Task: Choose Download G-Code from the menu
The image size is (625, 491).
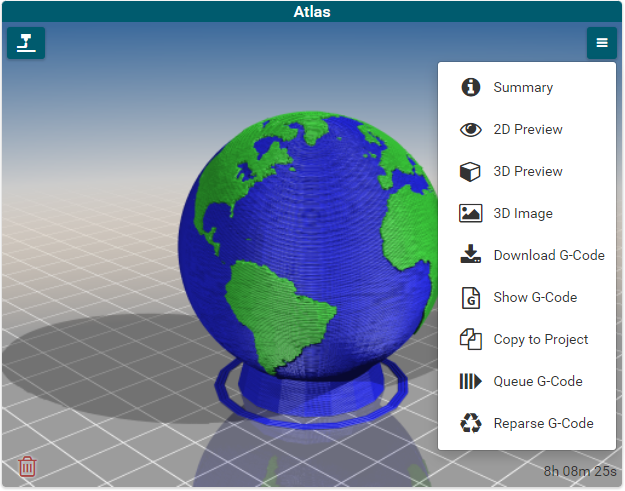Action: pyautogui.click(x=549, y=255)
